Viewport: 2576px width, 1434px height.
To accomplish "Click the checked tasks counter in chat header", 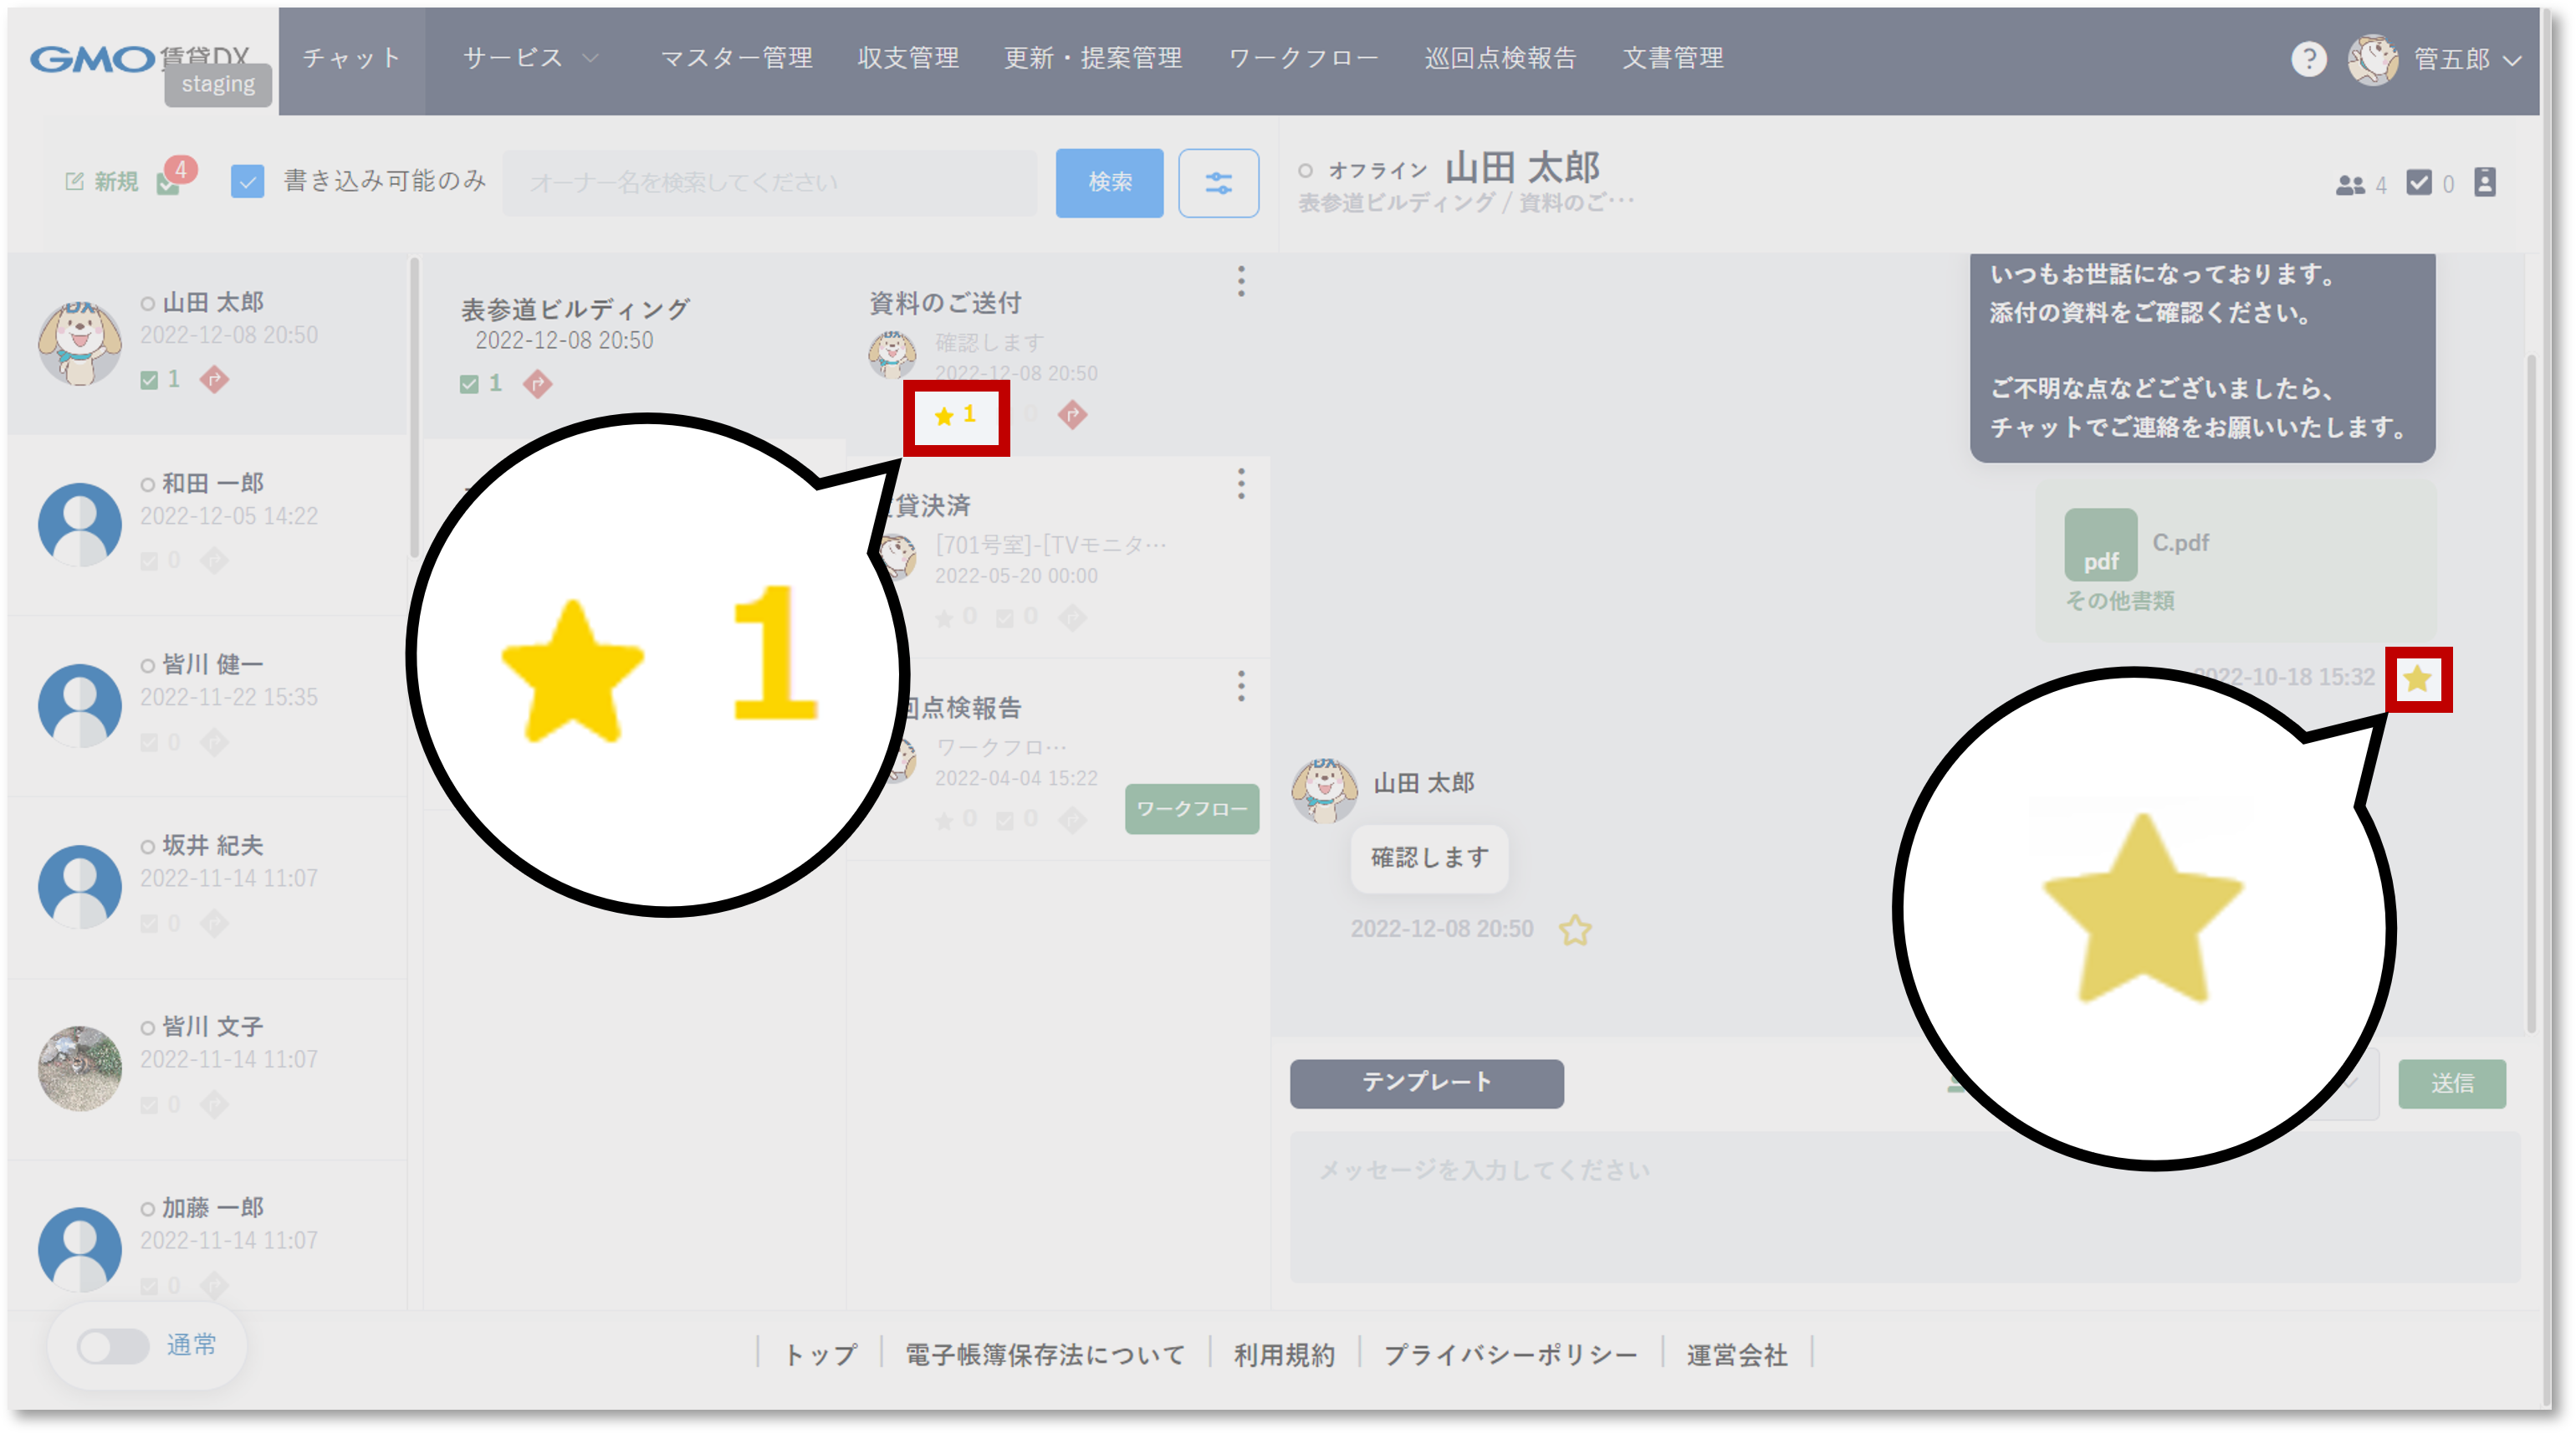I will pyautogui.click(x=2418, y=183).
